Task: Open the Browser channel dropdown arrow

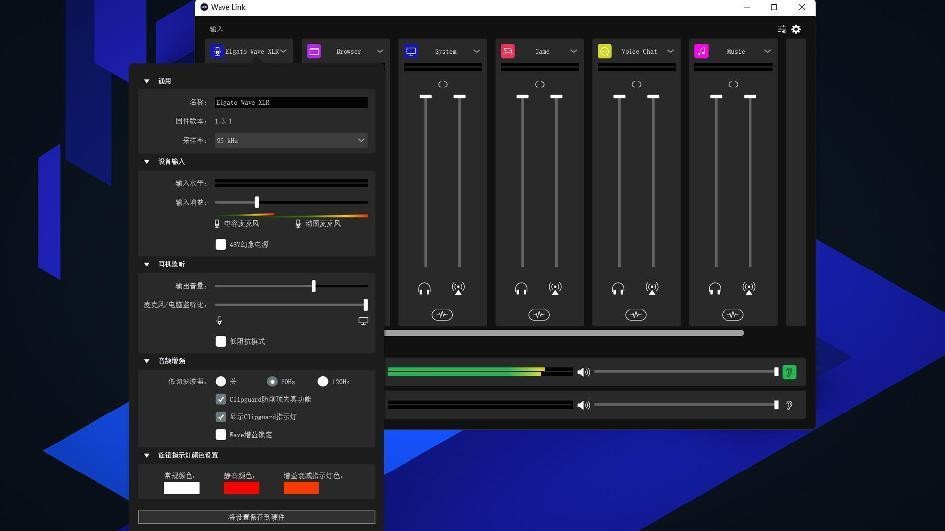Action: point(380,51)
